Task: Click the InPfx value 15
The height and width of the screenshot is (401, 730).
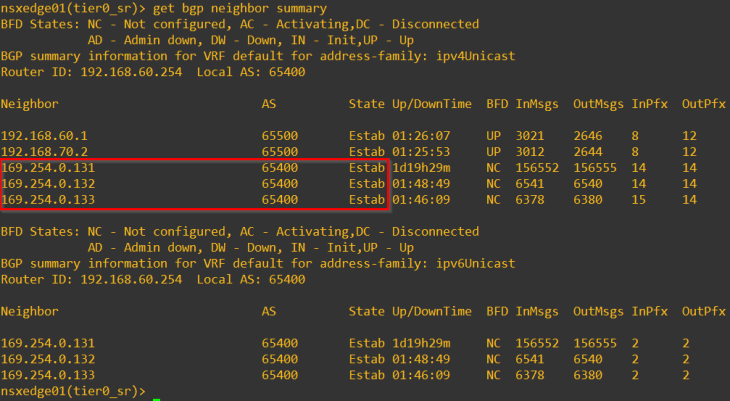Action: (x=639, y=199)
